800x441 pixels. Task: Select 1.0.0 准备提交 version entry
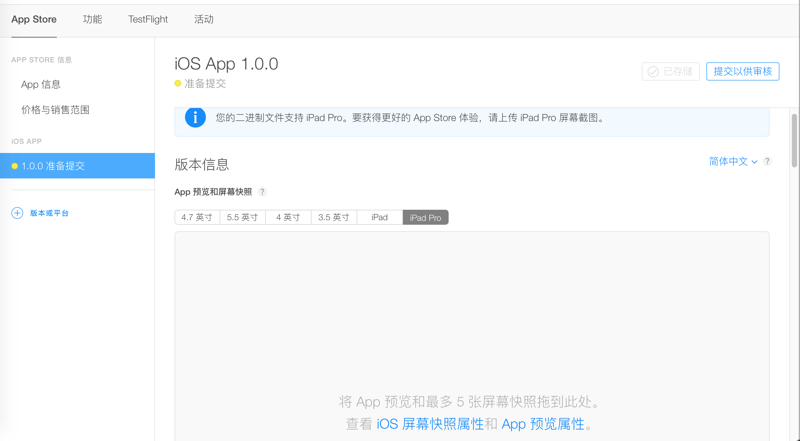pyautogui.click(x=78, y=166)
